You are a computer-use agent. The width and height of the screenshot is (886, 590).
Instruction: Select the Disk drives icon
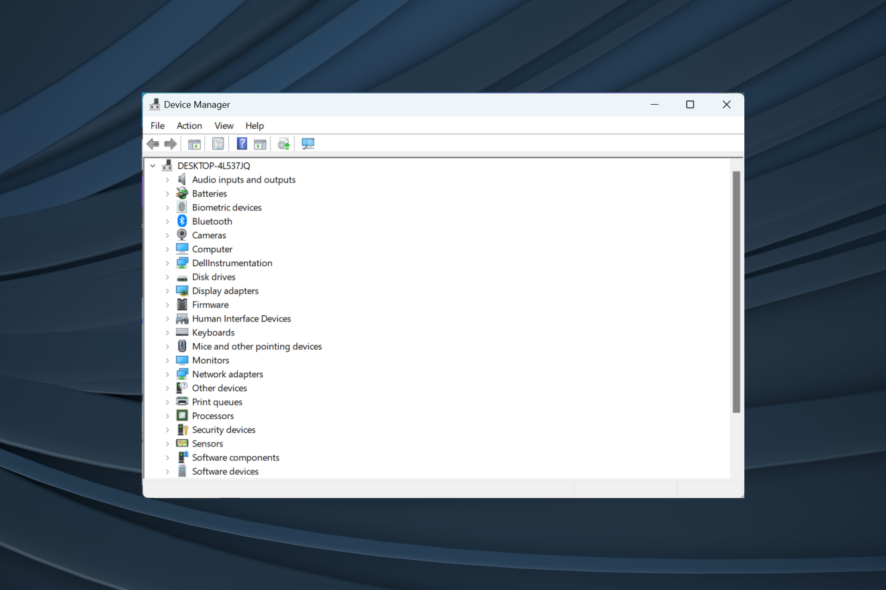(182, 277)
